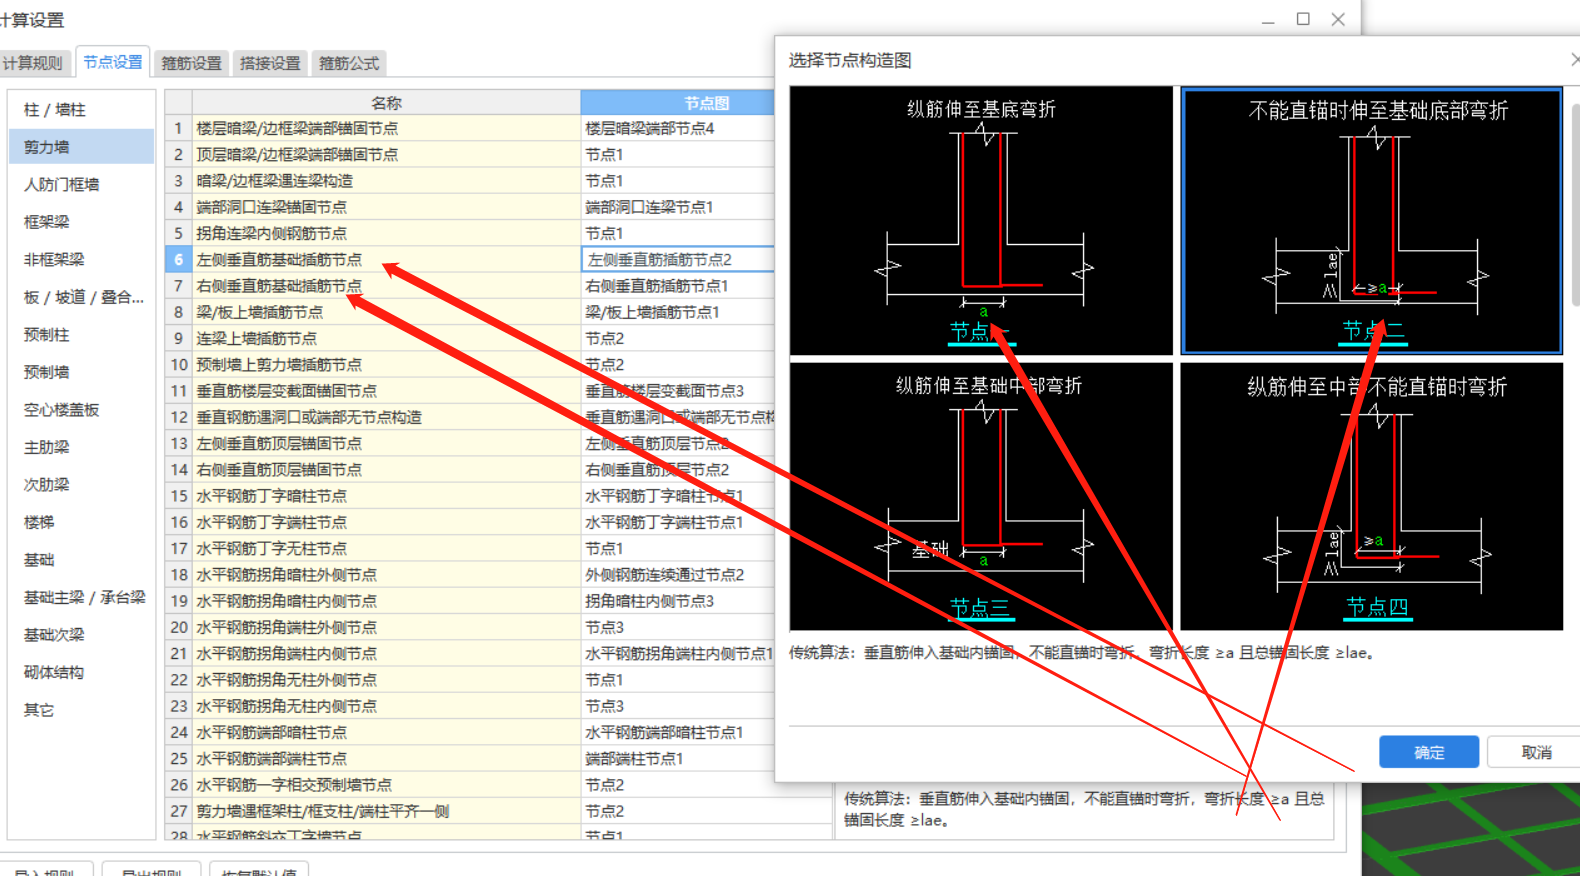Select row 暗梁/边框梁遇连梁构造

pyautogui.click(x=386, y=181)
